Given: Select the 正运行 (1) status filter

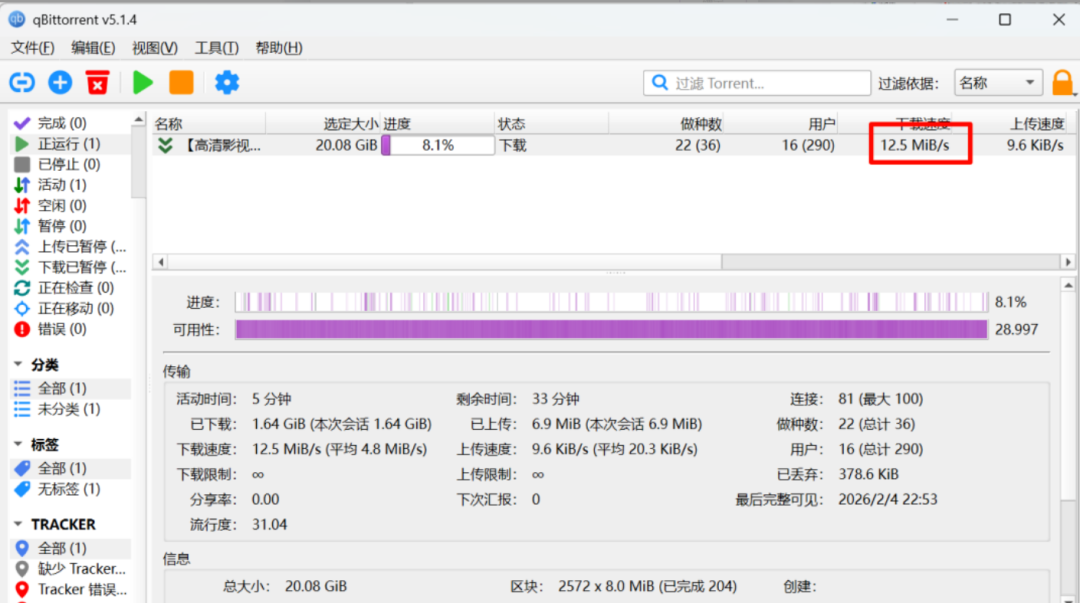Looking at the screenshot, I should (x=70, y=143).
